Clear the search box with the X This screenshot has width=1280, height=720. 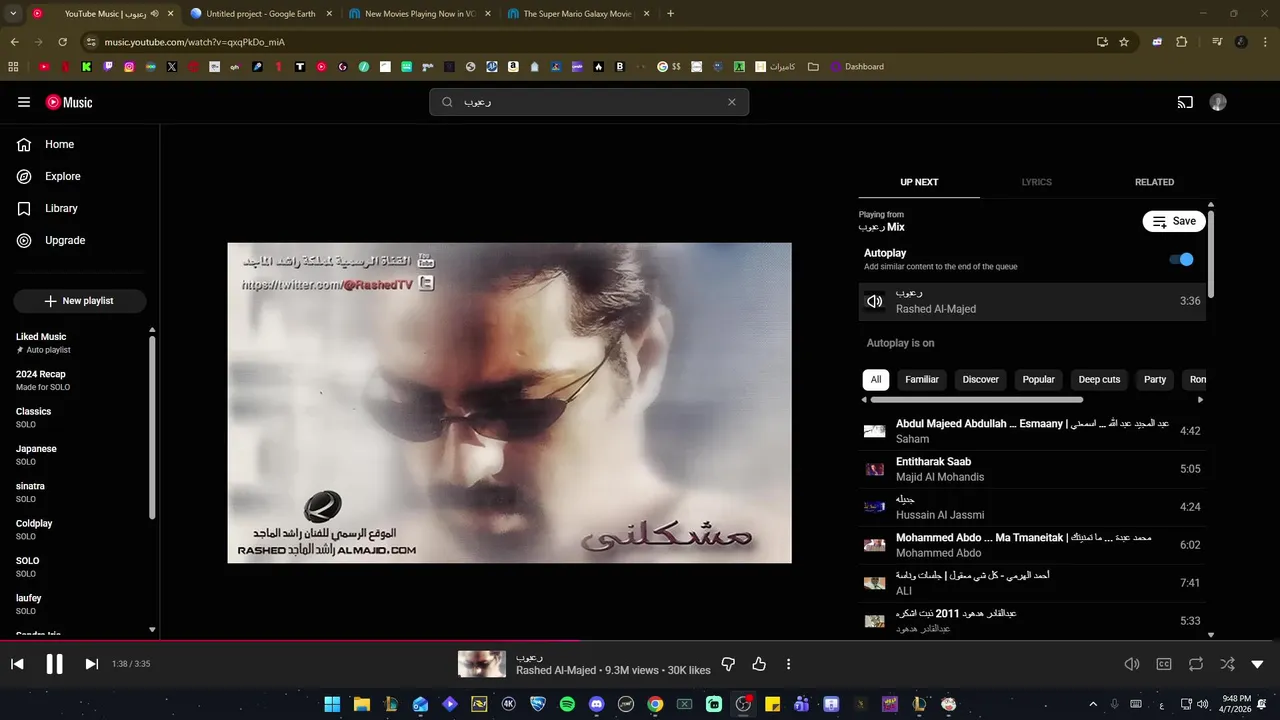[731, 102]
